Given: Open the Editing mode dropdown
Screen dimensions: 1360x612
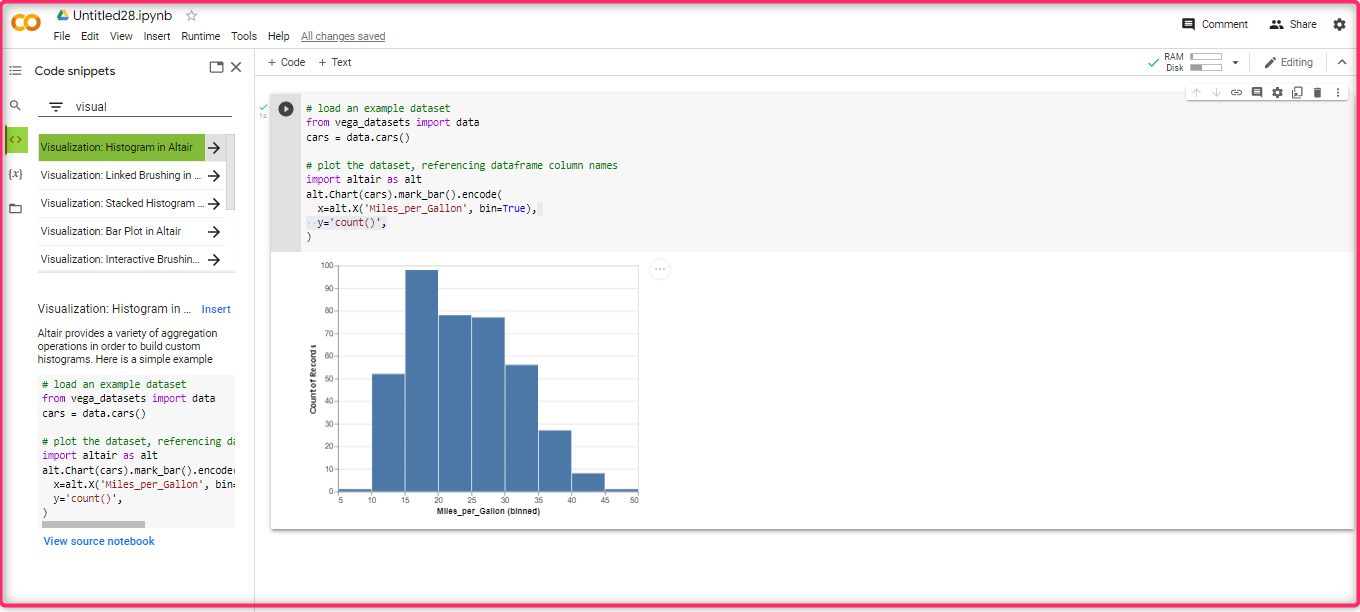Looking at the screenshot, I should click(x=1288, y=62).
